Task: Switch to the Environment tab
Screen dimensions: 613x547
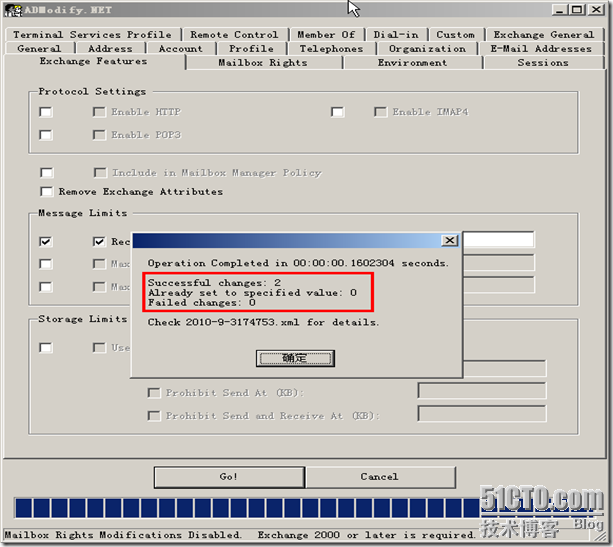Action: tap(412, 63)
